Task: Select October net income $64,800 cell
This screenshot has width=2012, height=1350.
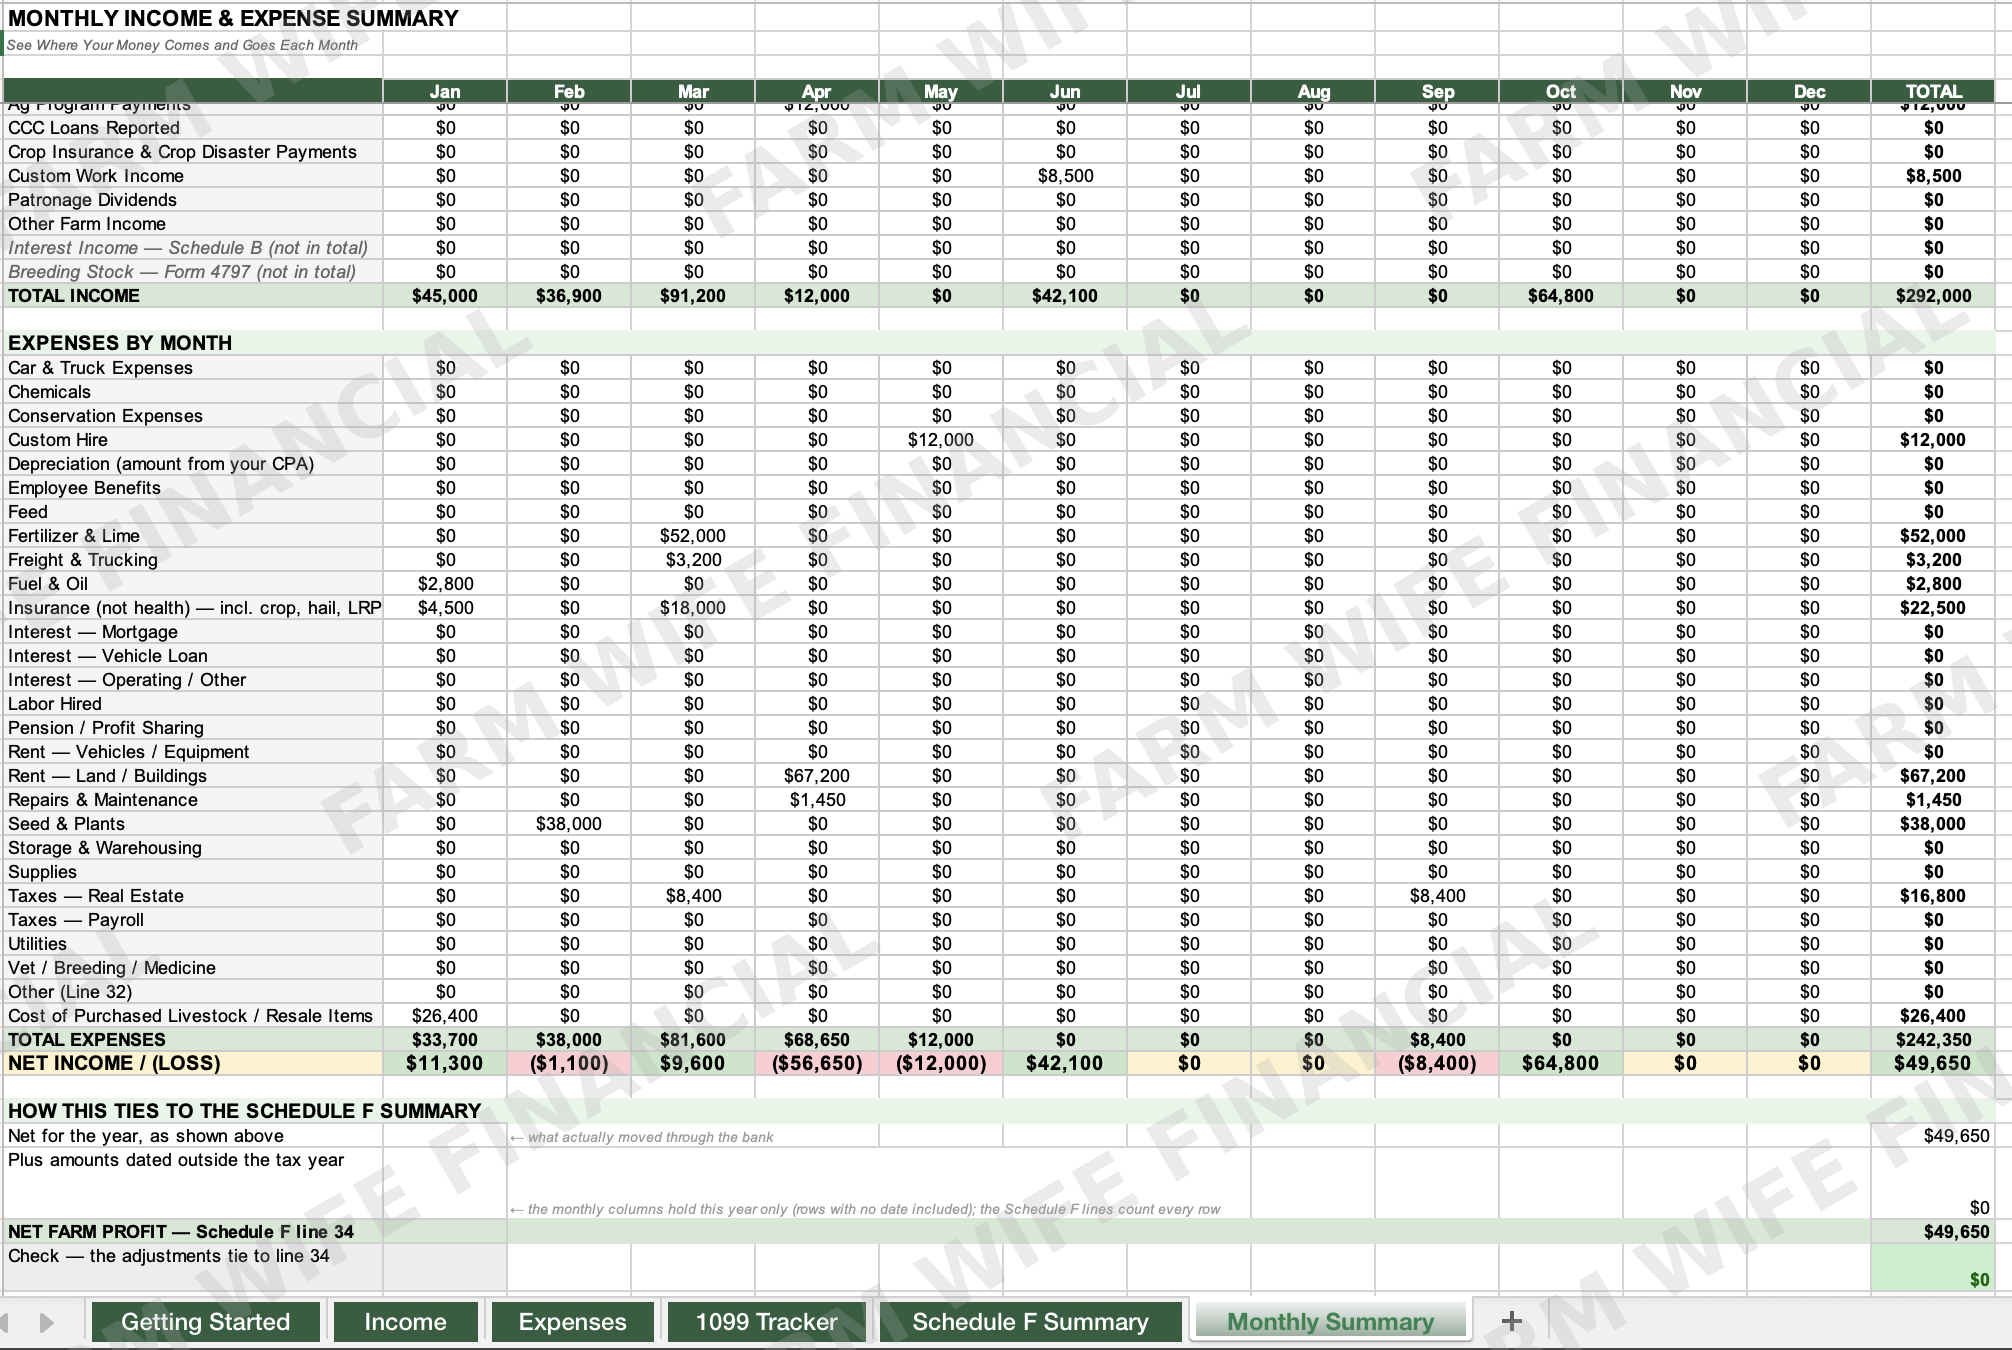Action: point(1561,1063)
